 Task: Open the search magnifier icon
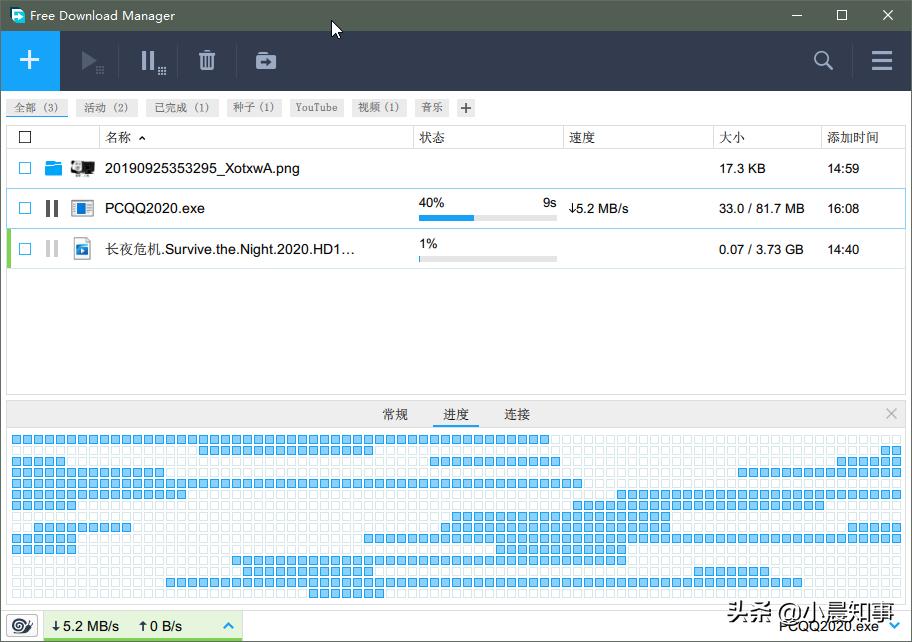click(x=823, y=60)
